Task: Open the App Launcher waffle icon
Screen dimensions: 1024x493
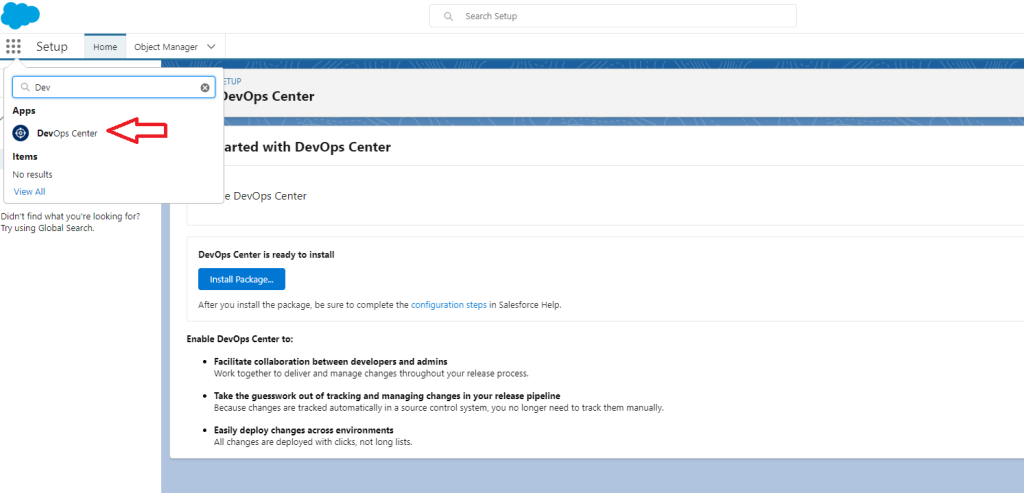Action: [x=13, y=46]
